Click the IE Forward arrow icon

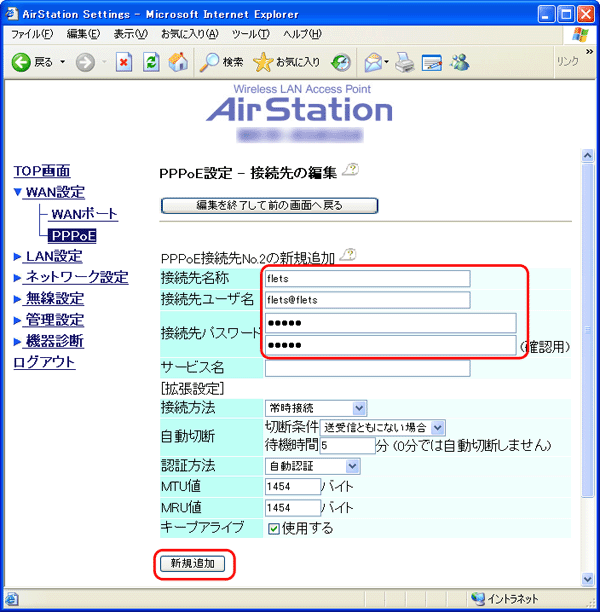point(85,62)
